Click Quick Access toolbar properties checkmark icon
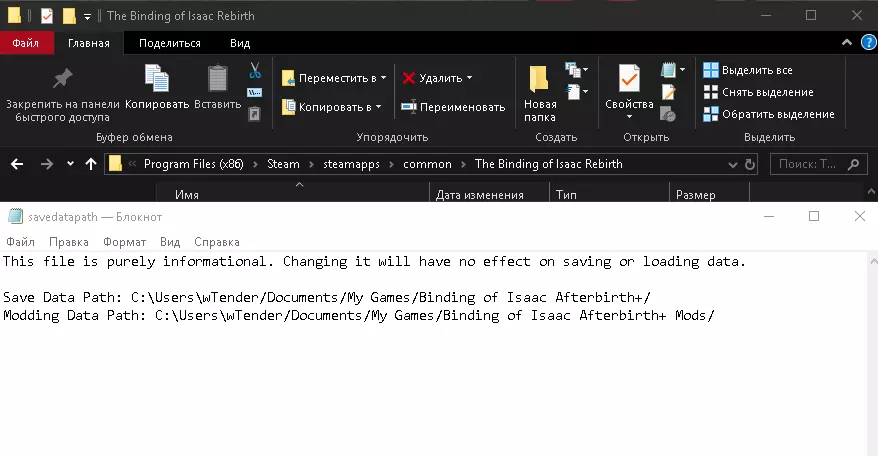The height and width of the screenshot is (456, 878). [x=47, y=16]
